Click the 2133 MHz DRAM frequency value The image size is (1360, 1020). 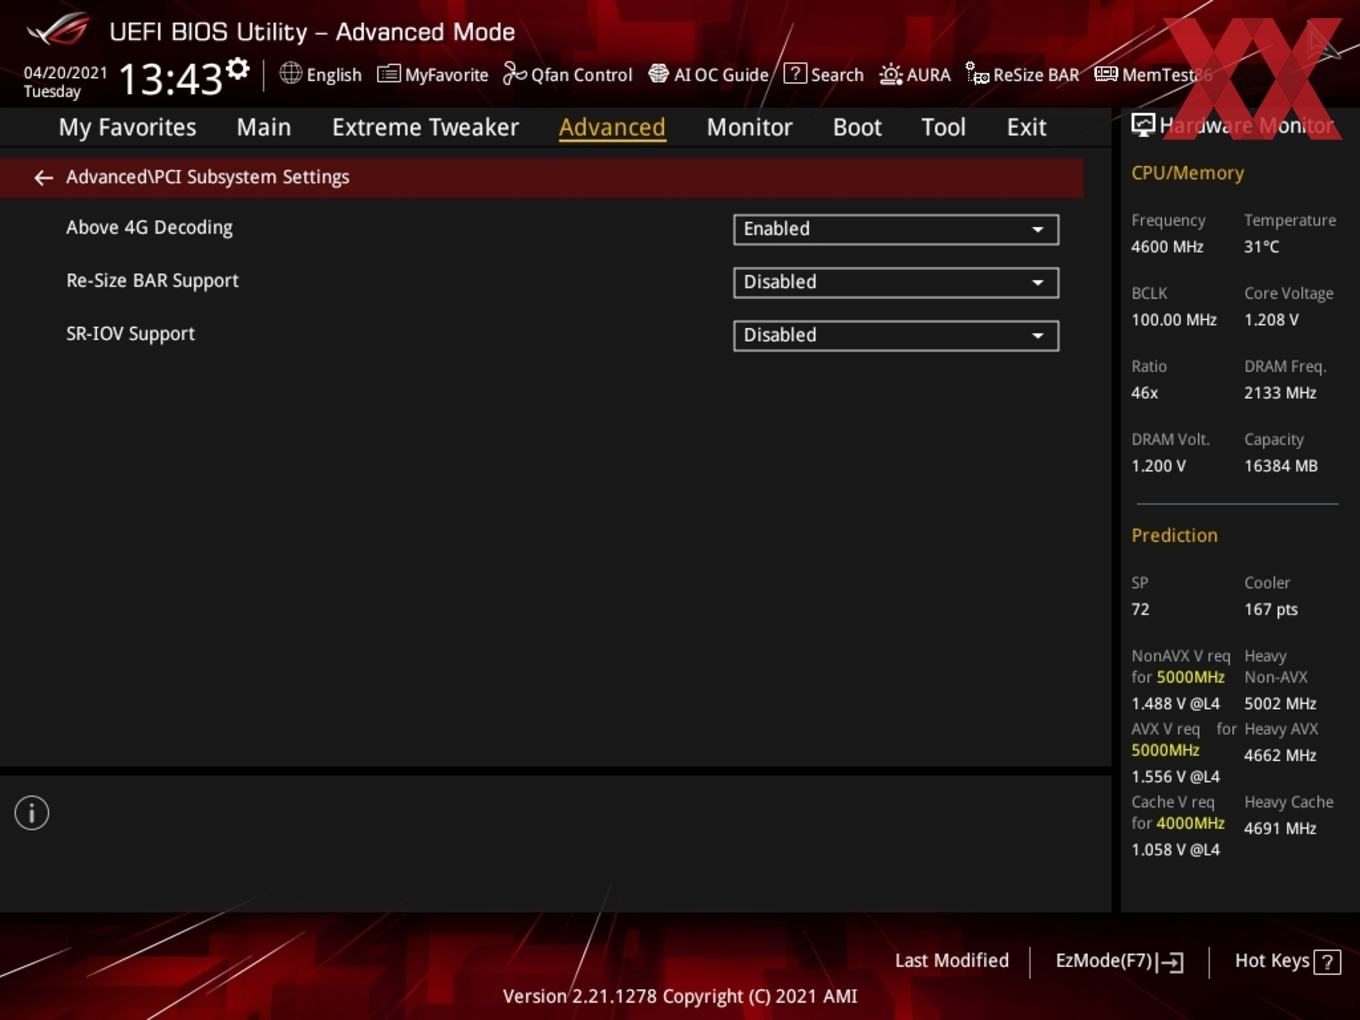click(x=1280, y=393)
